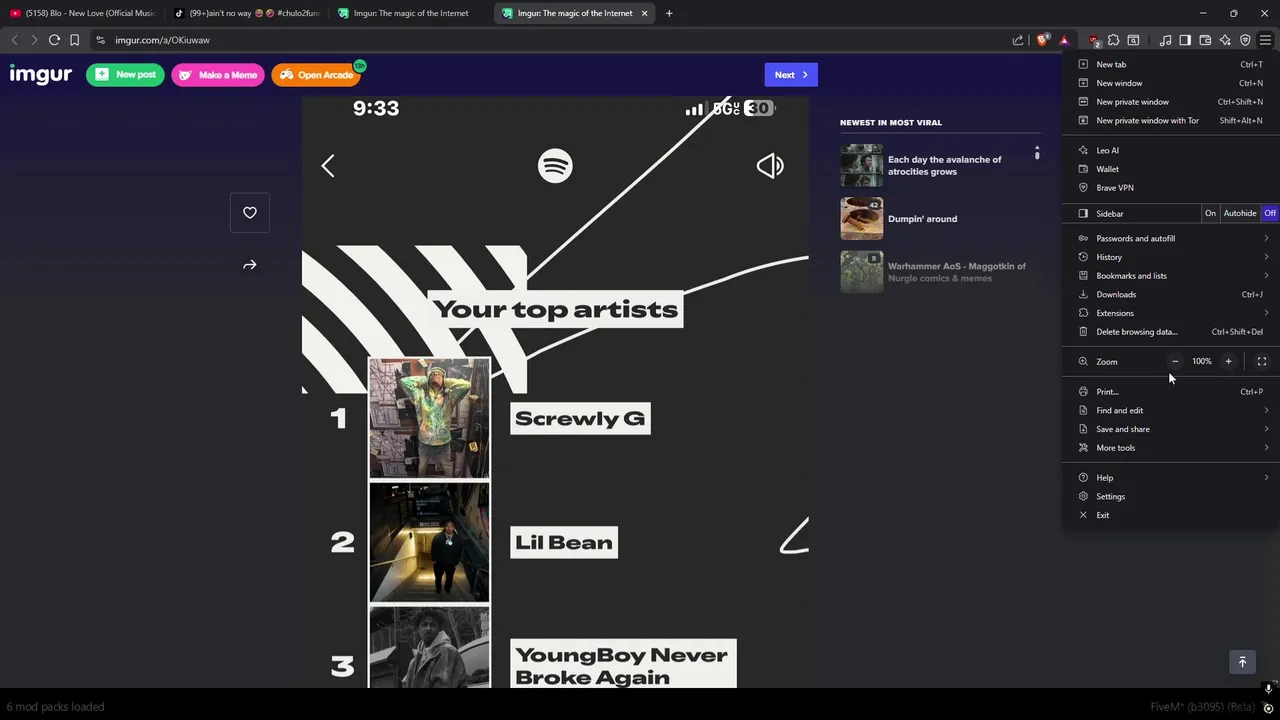1280x720 pixels.
Task: Click the site info icon in address bar
Action: point(100,40)
